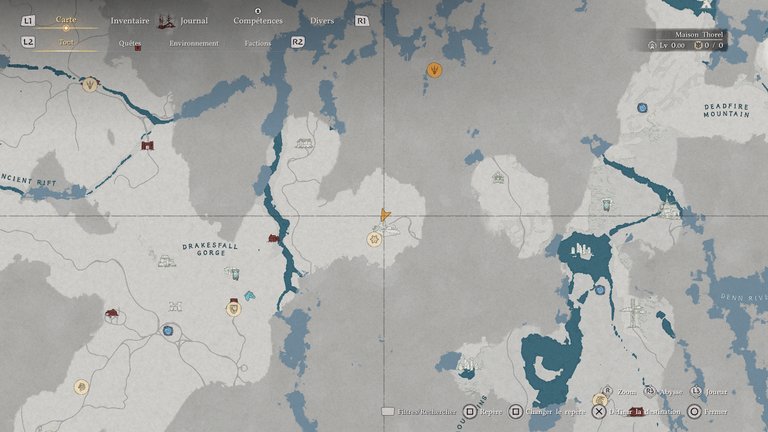The width and height of the screenshot is (768, 432).
Task: Click the Maison Thorel location label
Action: click(699, 34)
